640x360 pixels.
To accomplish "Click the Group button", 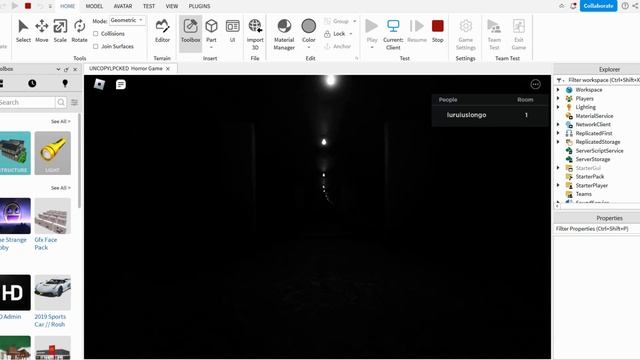I will (x=340, y=21).
